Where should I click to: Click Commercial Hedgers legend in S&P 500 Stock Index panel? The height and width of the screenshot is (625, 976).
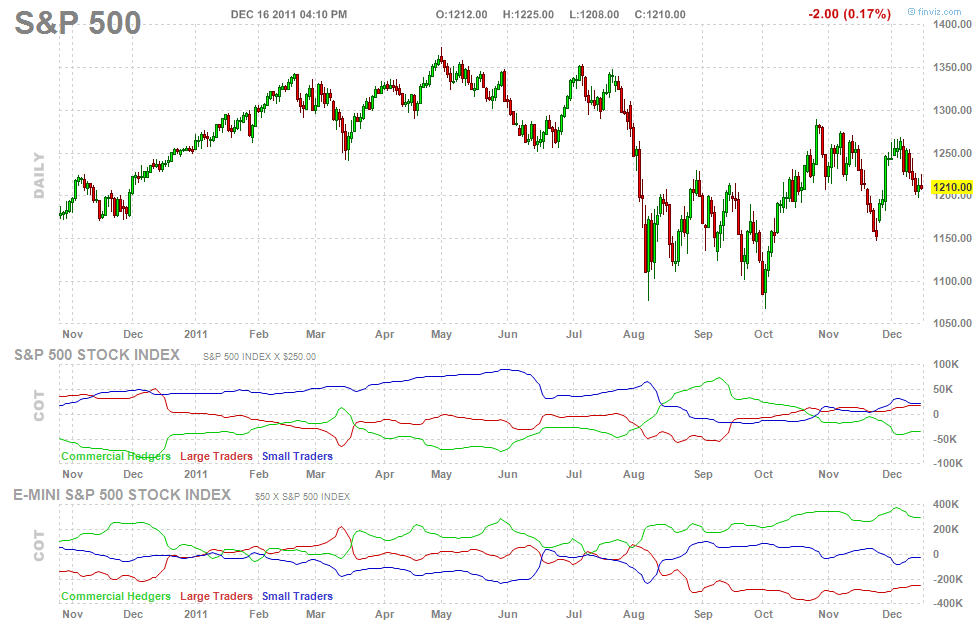click(116, 456)
